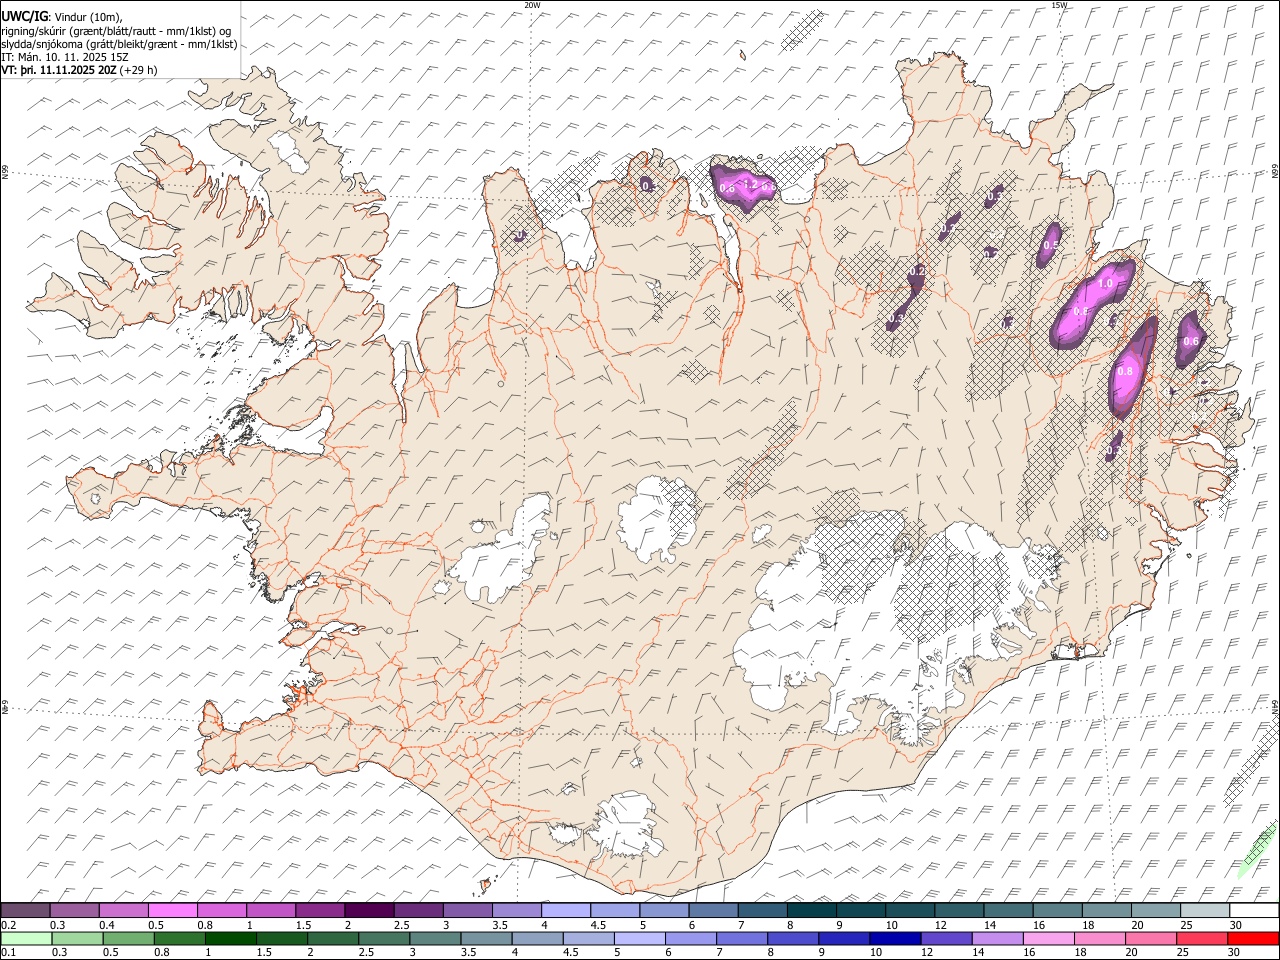
Task: Click the 'slydda/snjókoma' legend description line
Action: [119, 44]
